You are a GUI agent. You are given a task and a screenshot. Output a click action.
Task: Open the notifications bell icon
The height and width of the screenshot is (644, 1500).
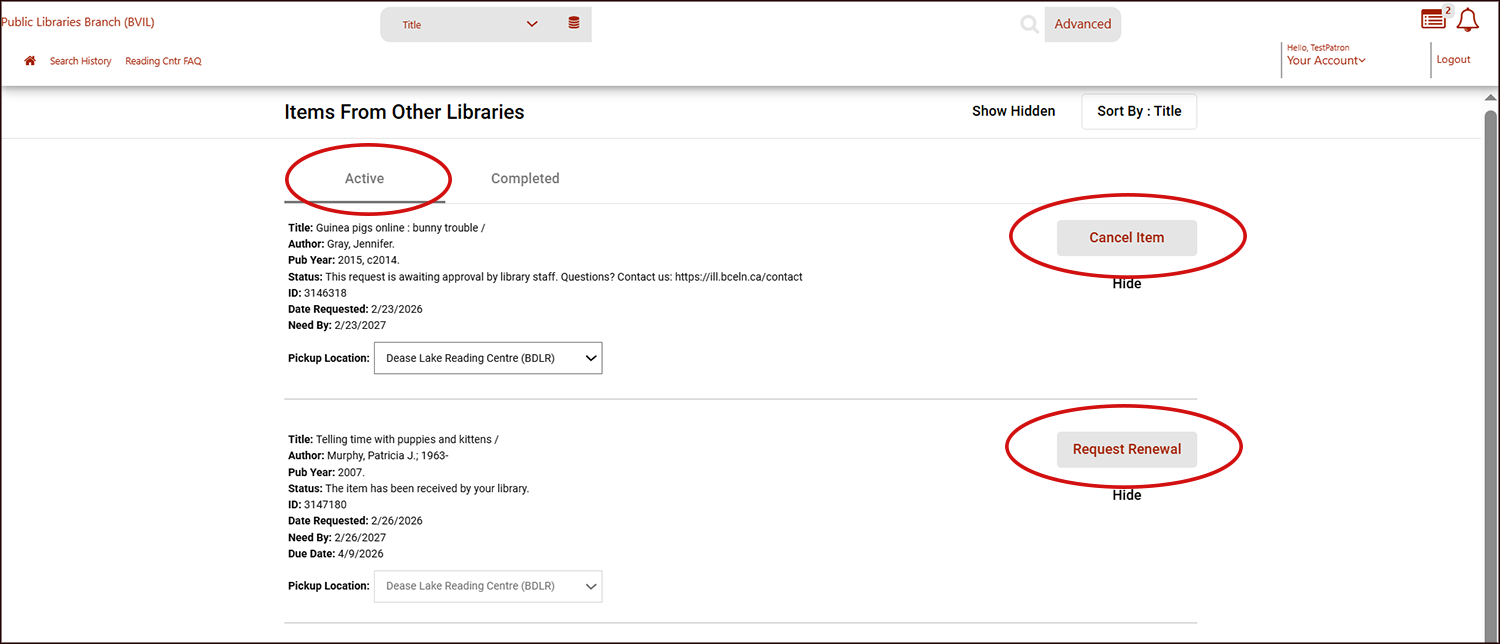coord(1467,20)
